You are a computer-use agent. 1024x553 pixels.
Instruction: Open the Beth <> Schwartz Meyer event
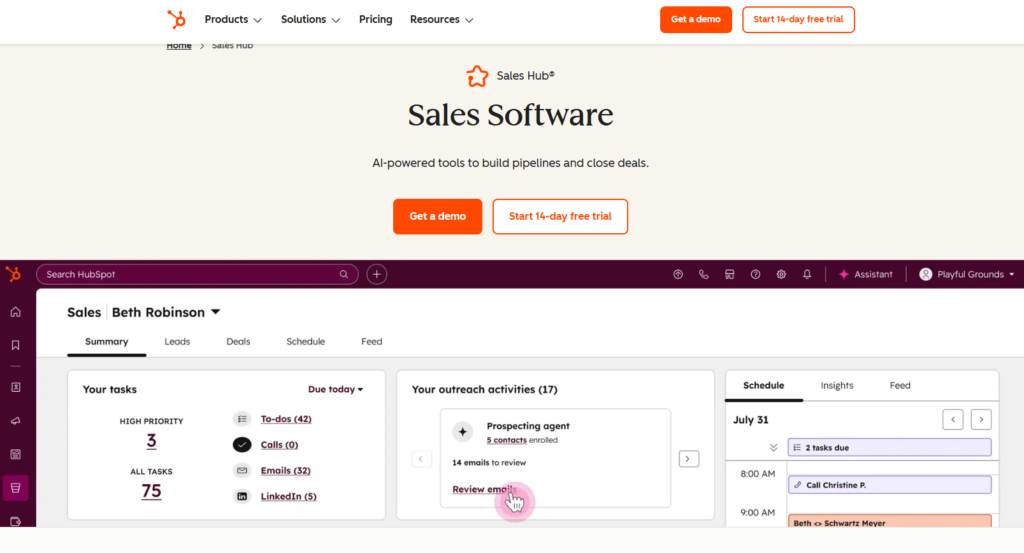889,522
